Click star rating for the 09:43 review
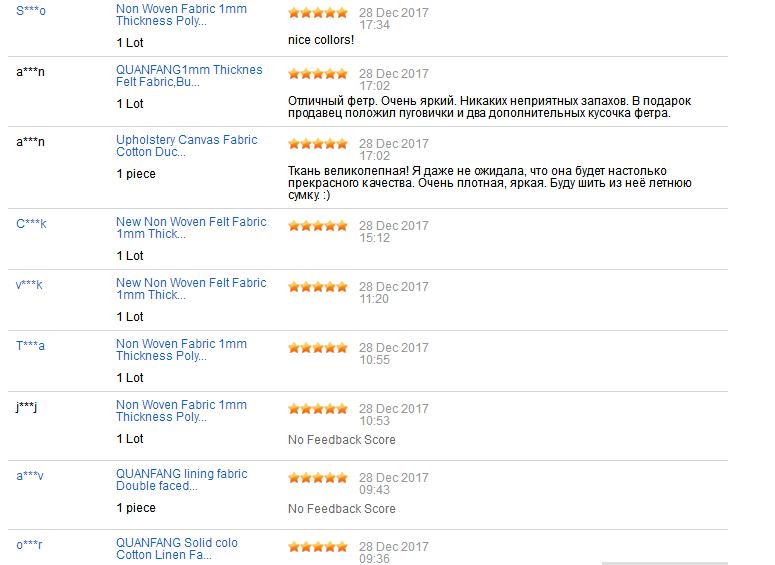 [318, 478]
